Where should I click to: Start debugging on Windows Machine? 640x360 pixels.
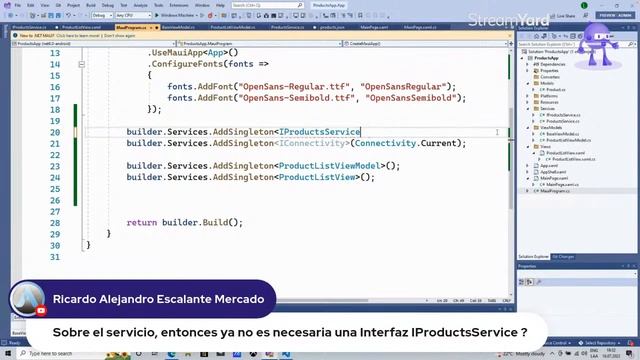[175, 15]
